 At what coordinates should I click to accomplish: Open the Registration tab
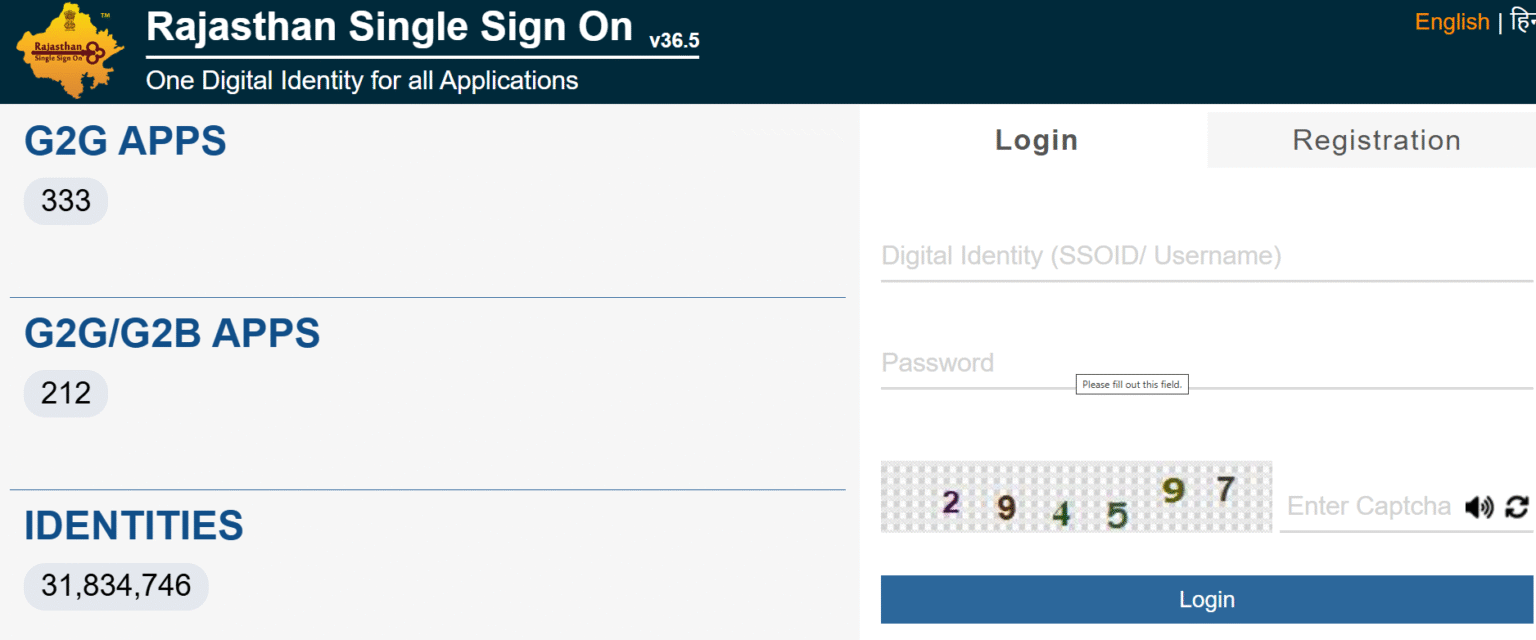1376,140
